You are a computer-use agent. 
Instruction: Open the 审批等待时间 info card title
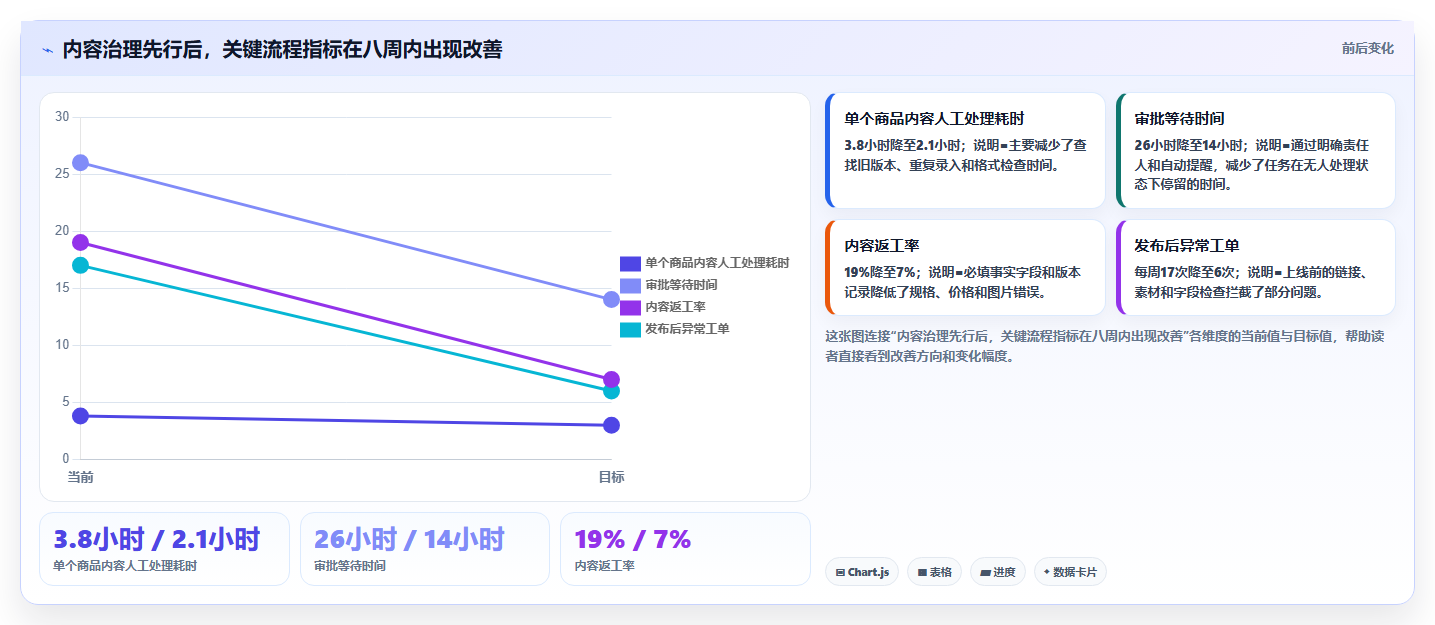tap(1179, 118)
